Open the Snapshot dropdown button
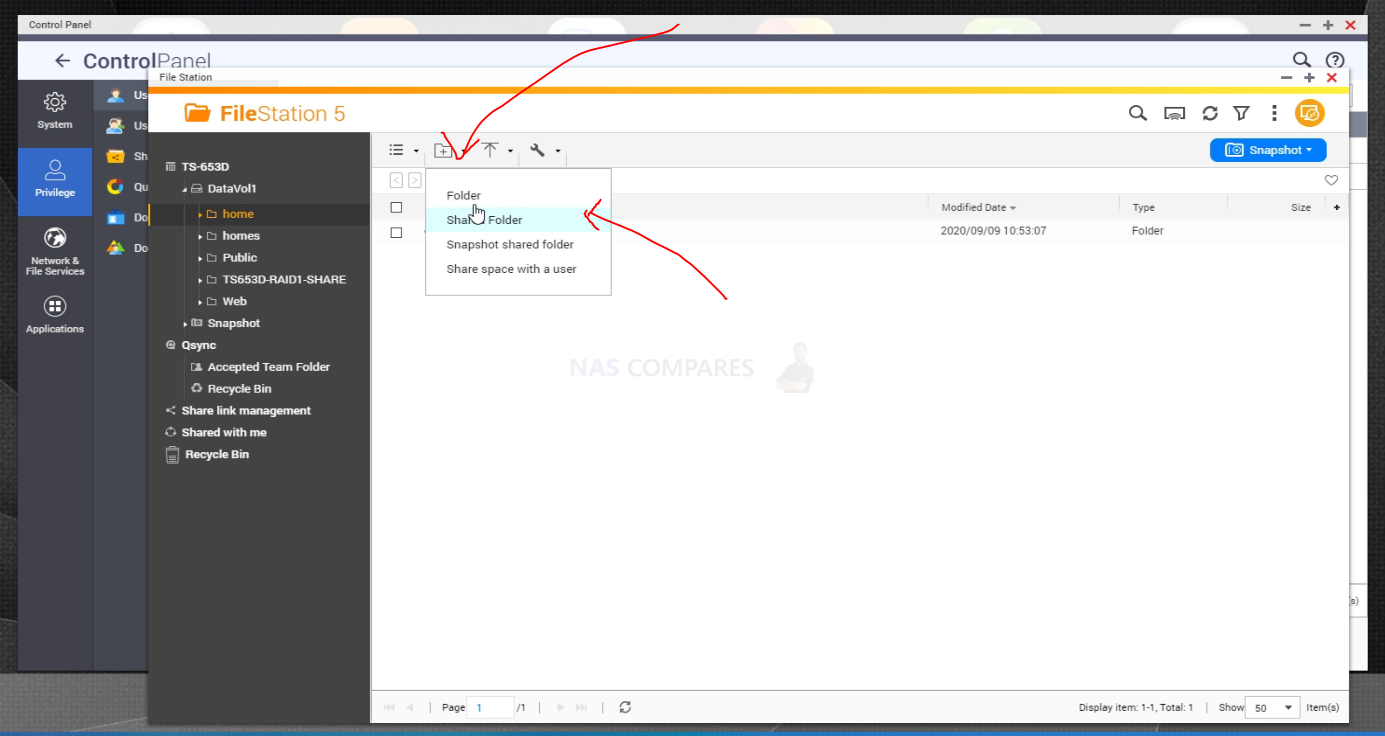 pos(1268,150)
